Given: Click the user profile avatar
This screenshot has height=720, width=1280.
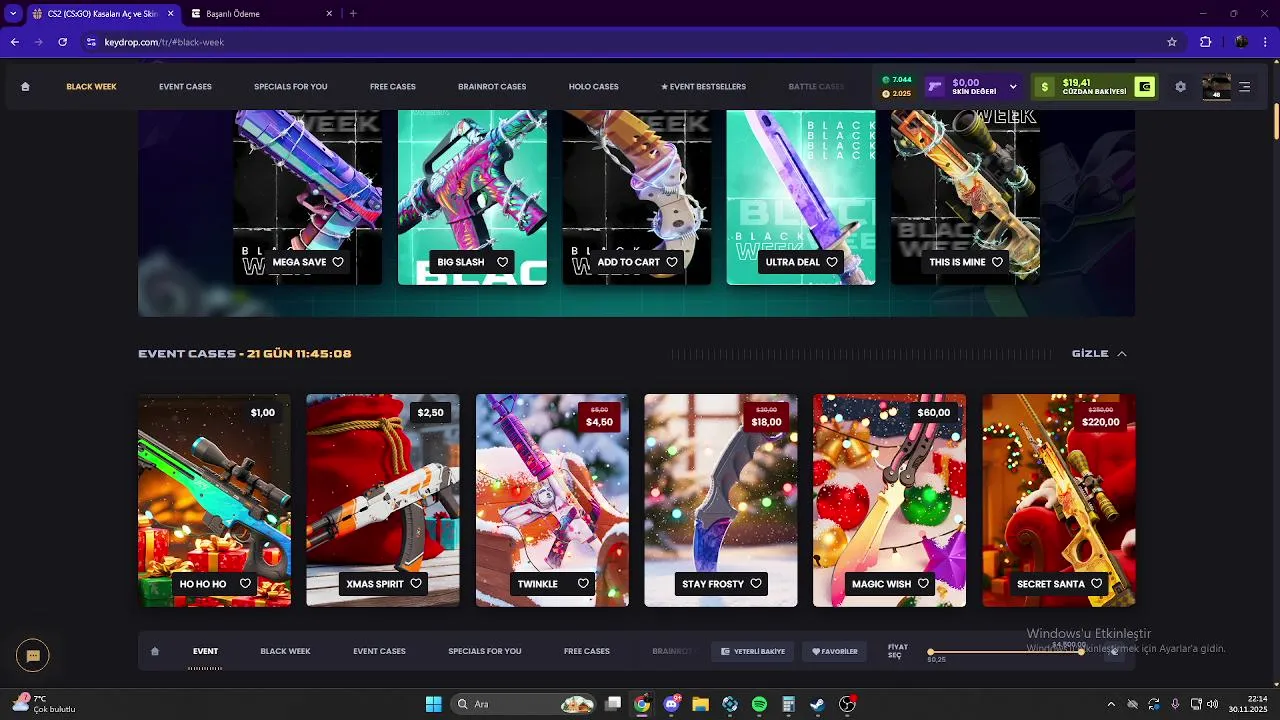Looking at the screenshot, I should (1216, 87).
